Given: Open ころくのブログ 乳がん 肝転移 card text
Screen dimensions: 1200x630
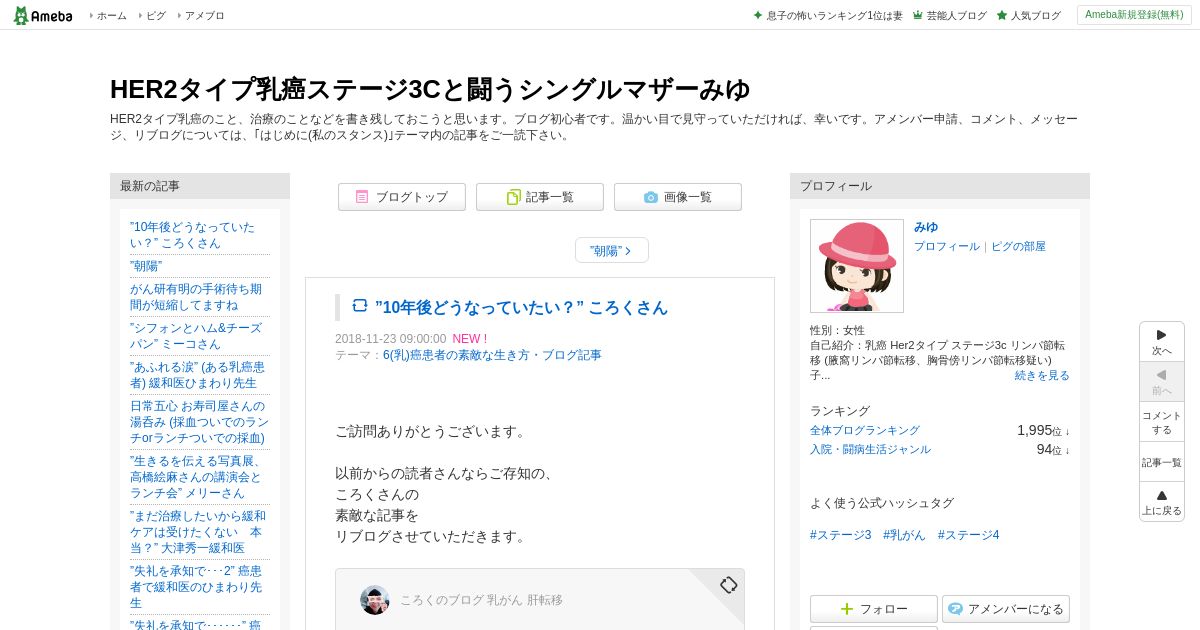Looking at the screenshot, I should tap(481, 600).
